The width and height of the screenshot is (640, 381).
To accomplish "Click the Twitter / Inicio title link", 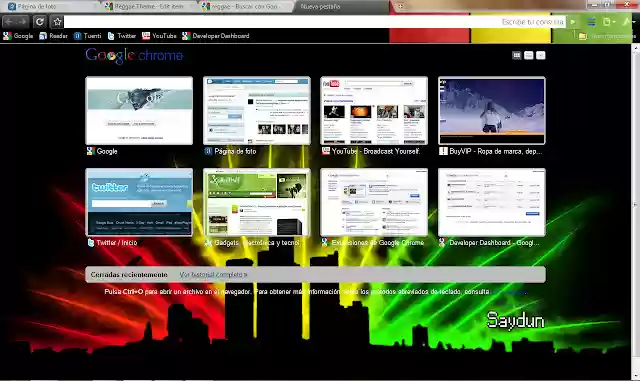I will (117, 243).
